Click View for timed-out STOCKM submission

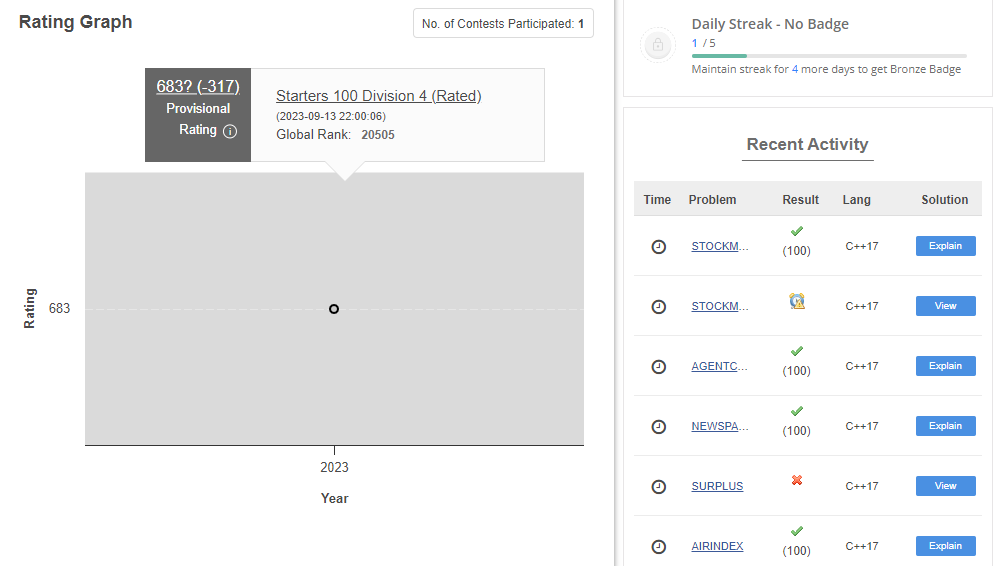click(945, 306)
